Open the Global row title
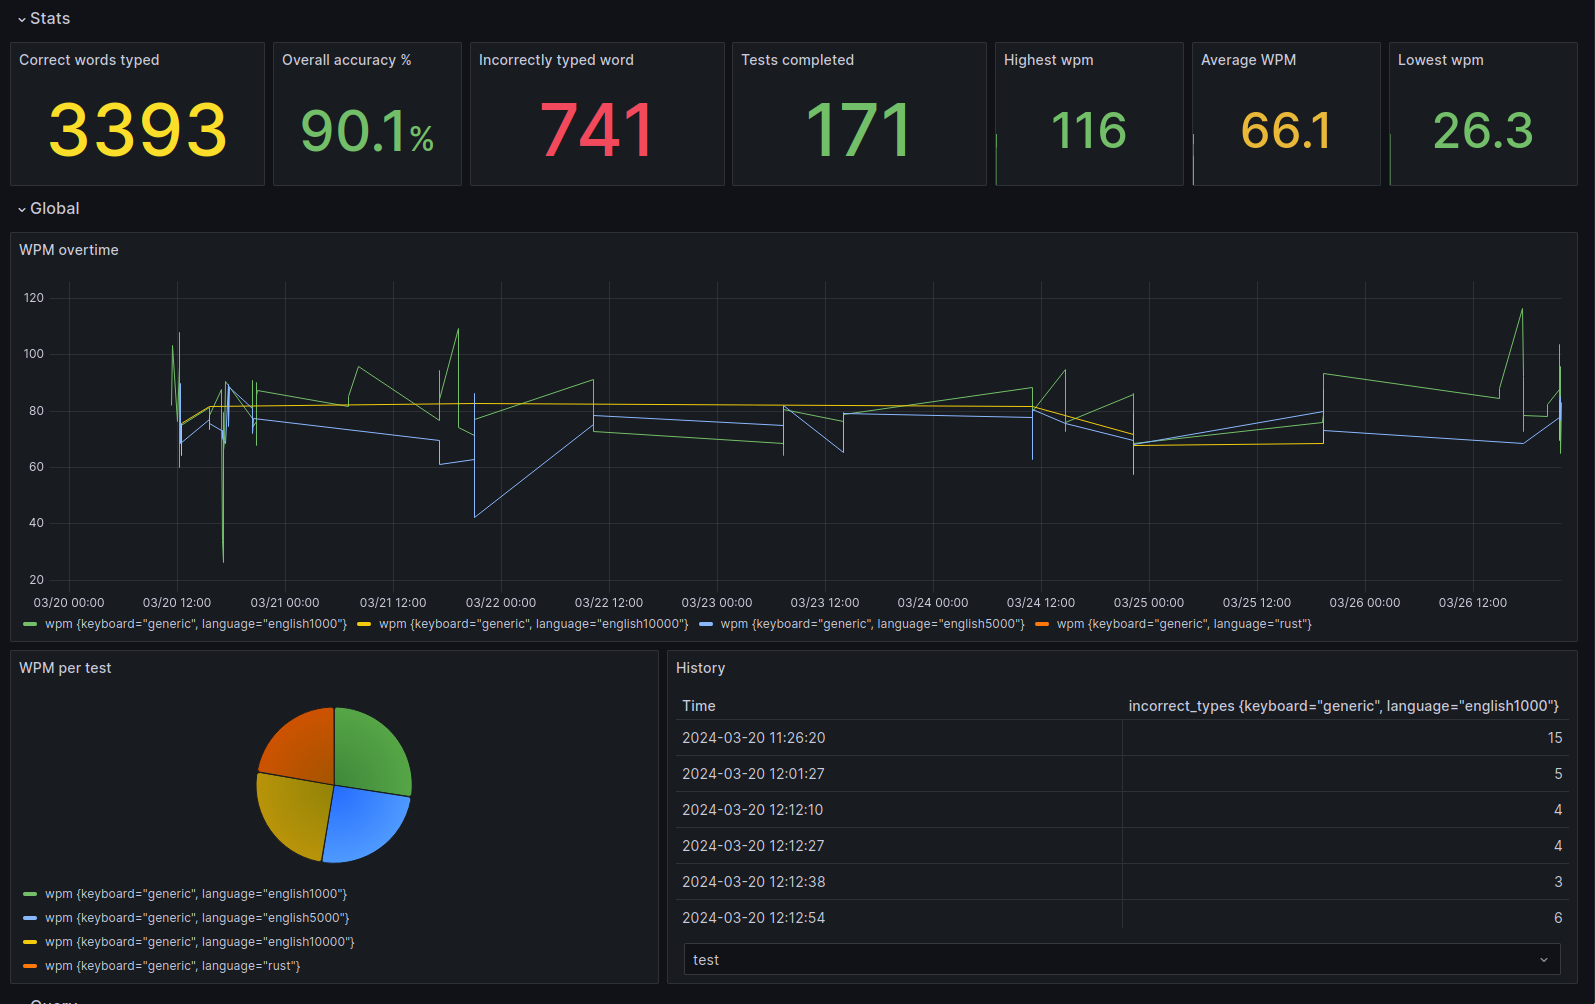The height and width of the screenshot is (1004, 1595). pyautogui.click(x=55, y=209)
